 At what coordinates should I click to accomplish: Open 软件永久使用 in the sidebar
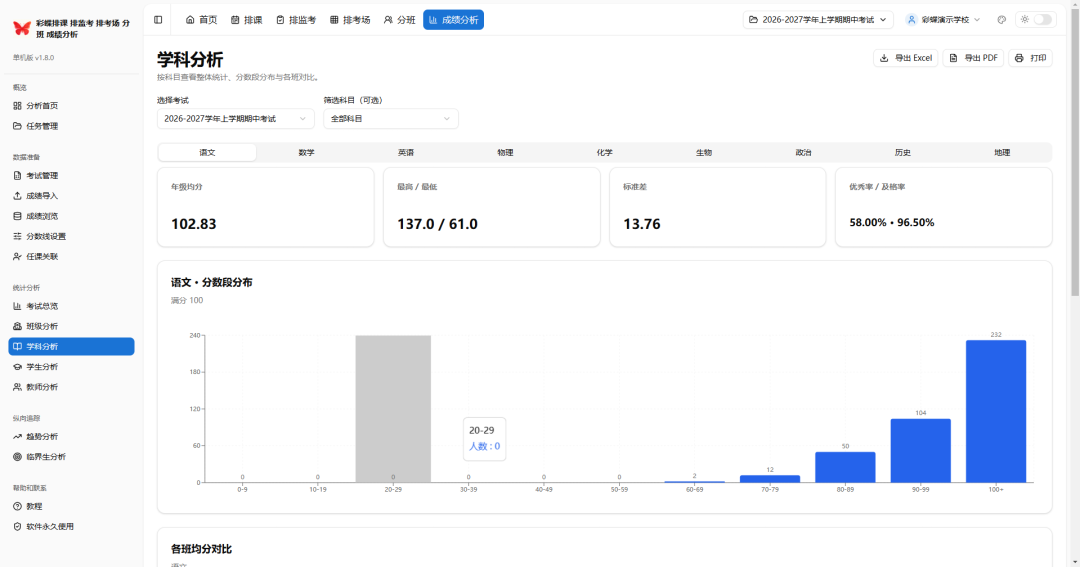coord(50,527)
